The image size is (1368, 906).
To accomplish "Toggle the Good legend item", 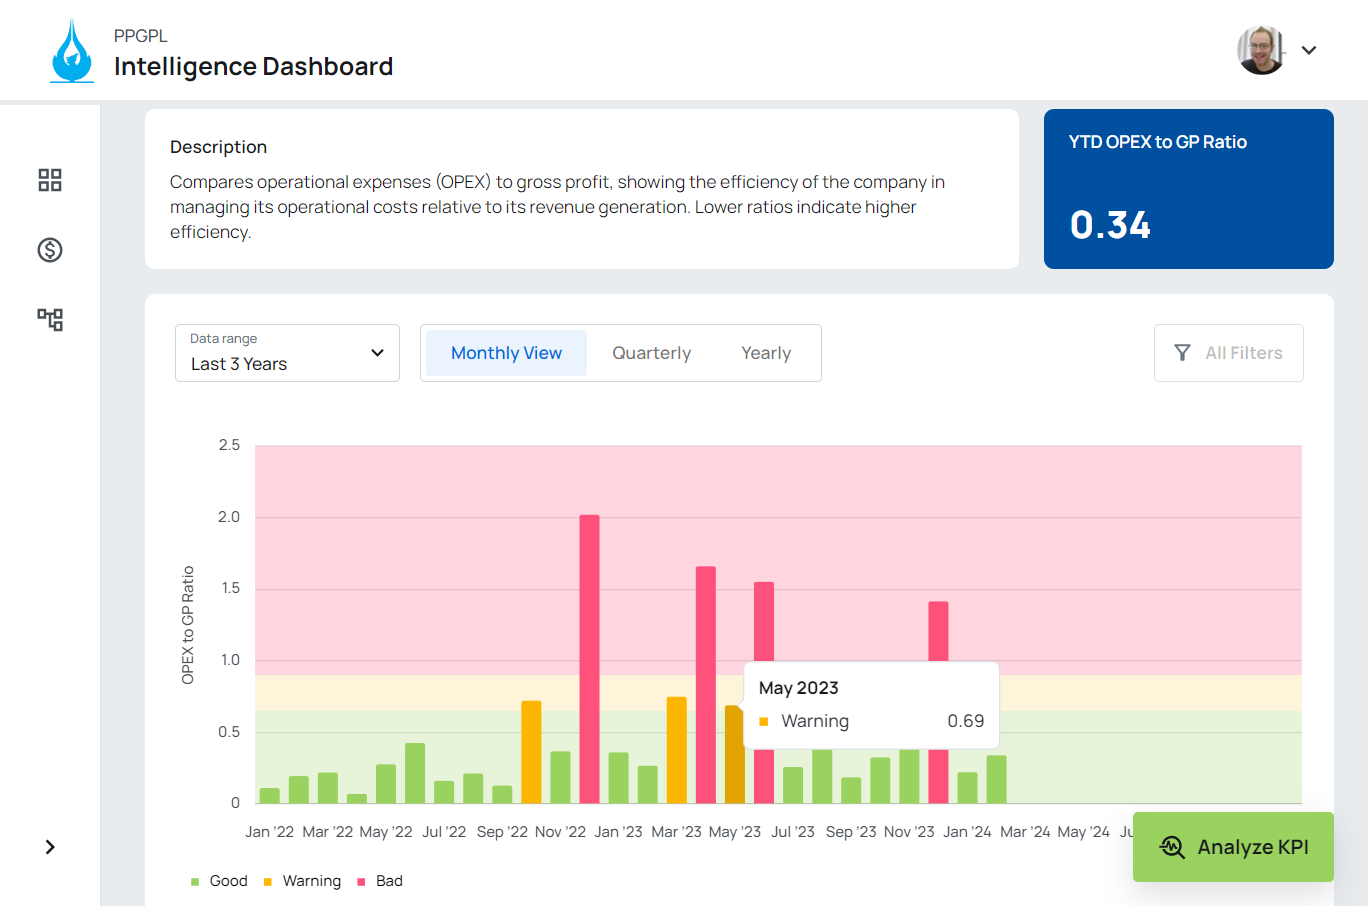I will [219, 881].
